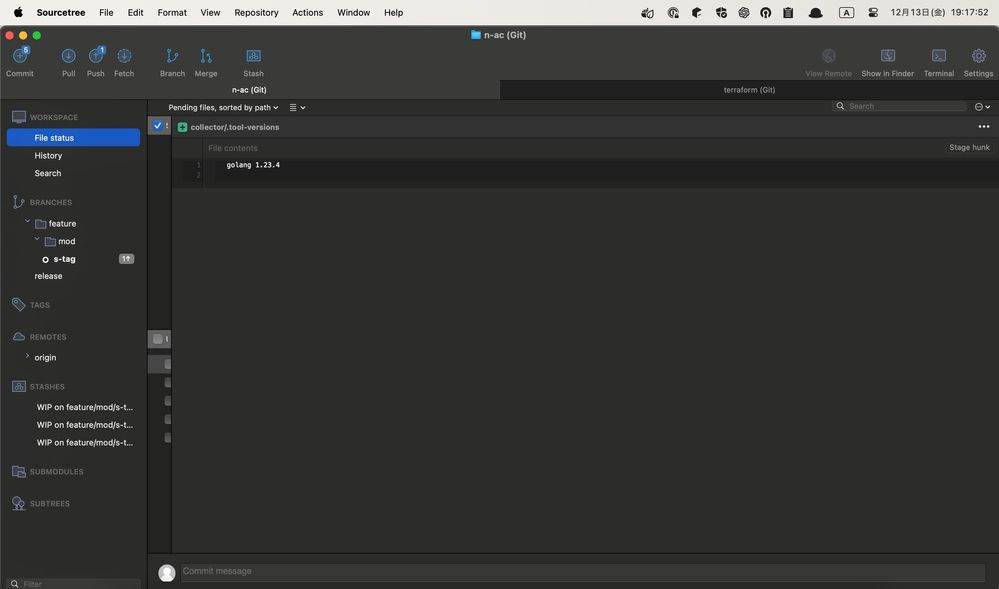Open the View menu
Screen dimensions: 999x589
(210, 12)
